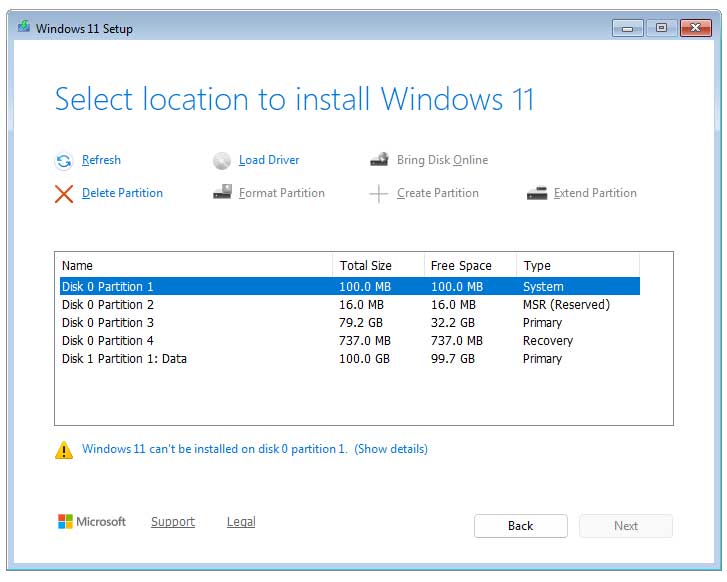Click the Create Partition link
Viewport: 727px width, 582px height.
pos(438,193)
